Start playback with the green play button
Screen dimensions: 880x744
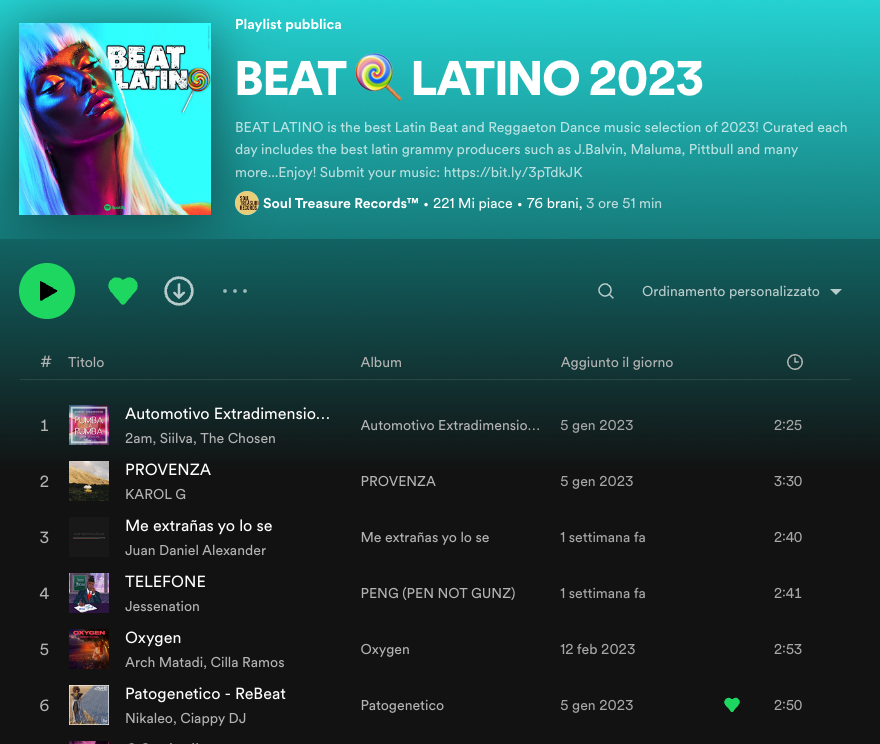click(x=47, y=291)
